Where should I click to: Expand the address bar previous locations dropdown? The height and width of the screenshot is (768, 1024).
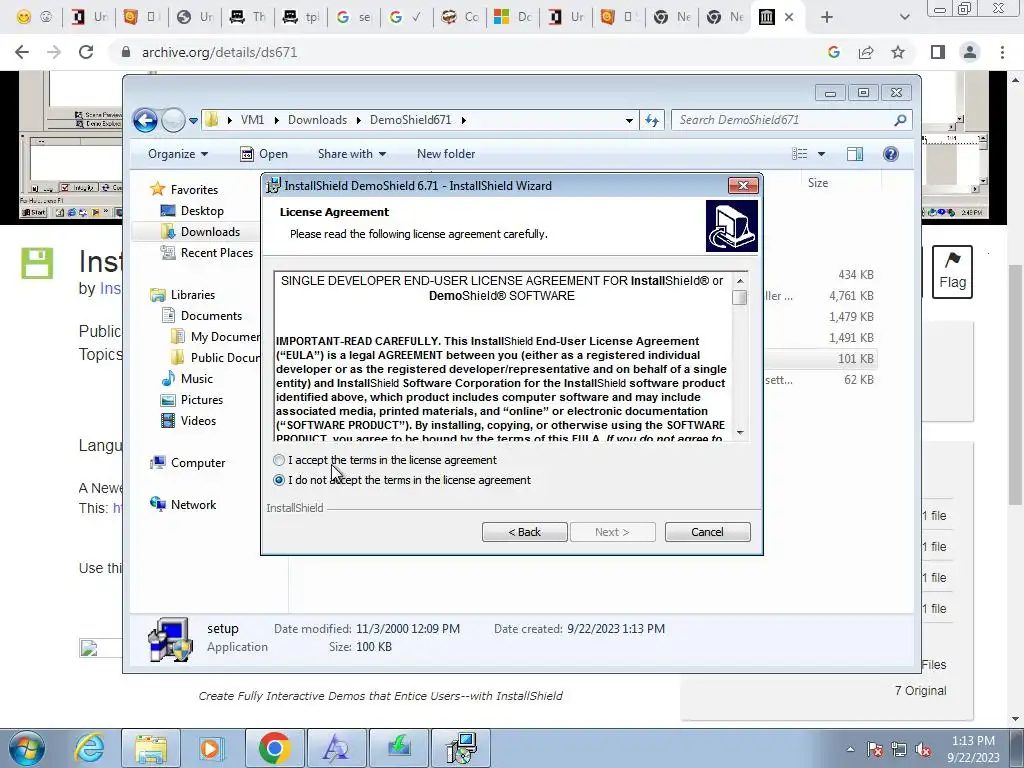click(x=629, y=121)
